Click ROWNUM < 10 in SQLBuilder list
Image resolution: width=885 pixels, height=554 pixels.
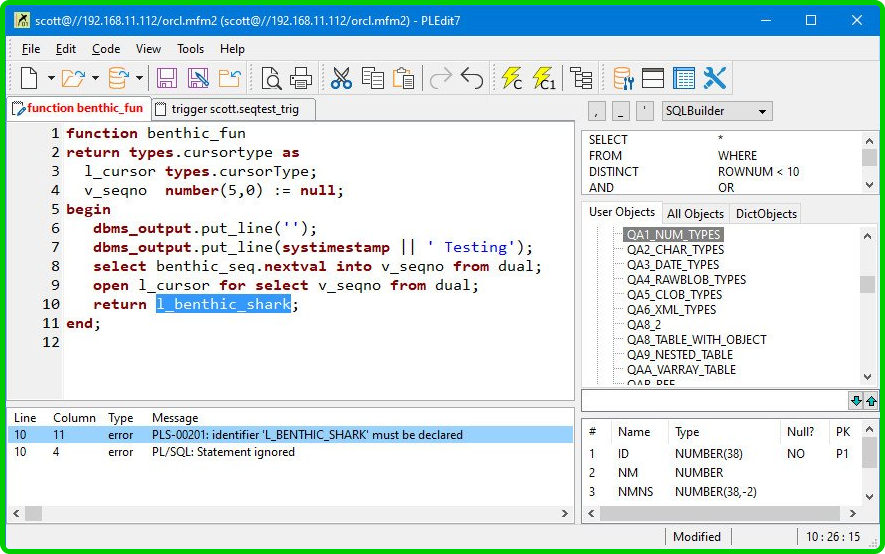pos(758,172)
